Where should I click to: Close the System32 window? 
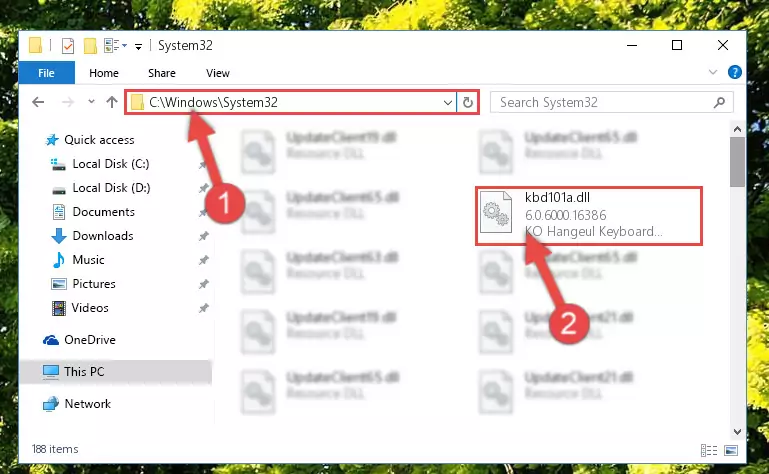[x=722, y=45]
